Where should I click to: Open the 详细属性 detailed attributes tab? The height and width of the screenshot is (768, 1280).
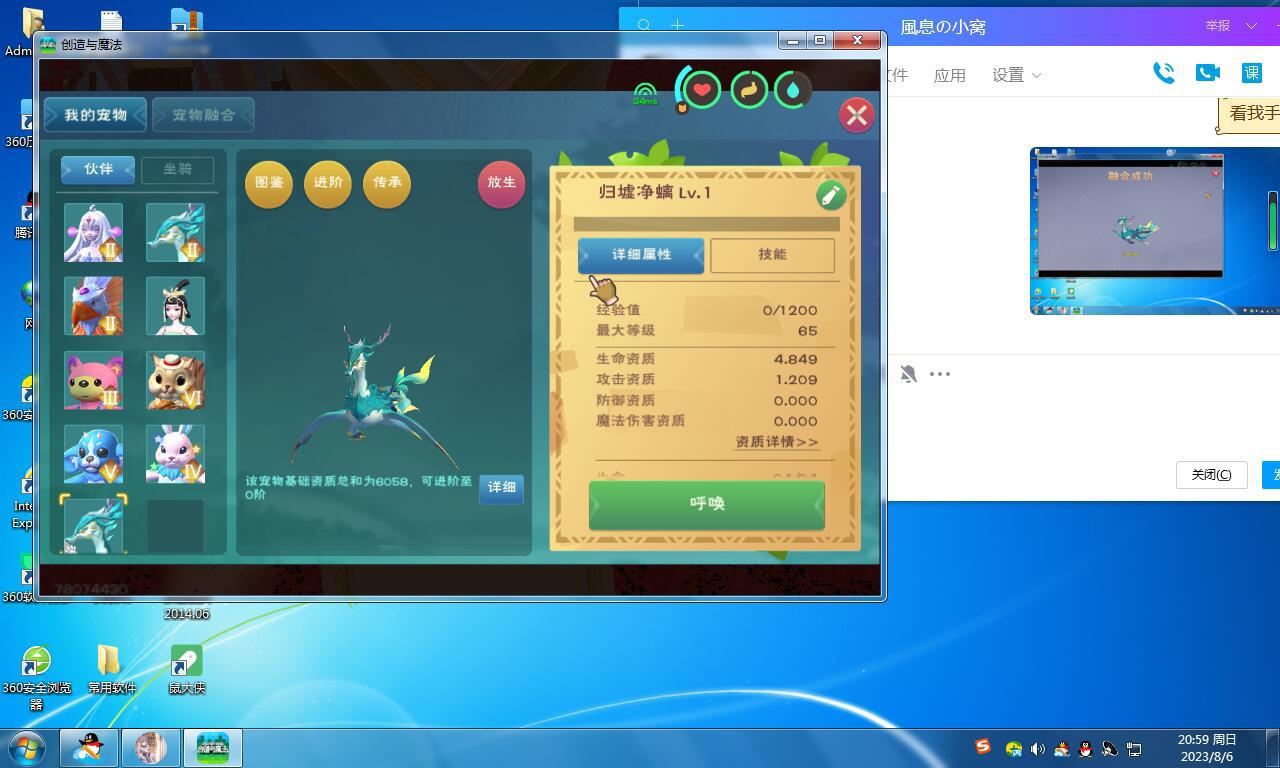click(x=641, y=255)
